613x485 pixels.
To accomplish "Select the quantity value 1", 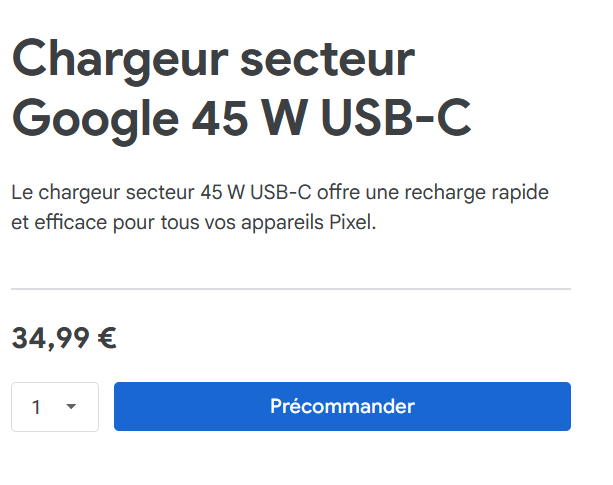I will 37,407.
